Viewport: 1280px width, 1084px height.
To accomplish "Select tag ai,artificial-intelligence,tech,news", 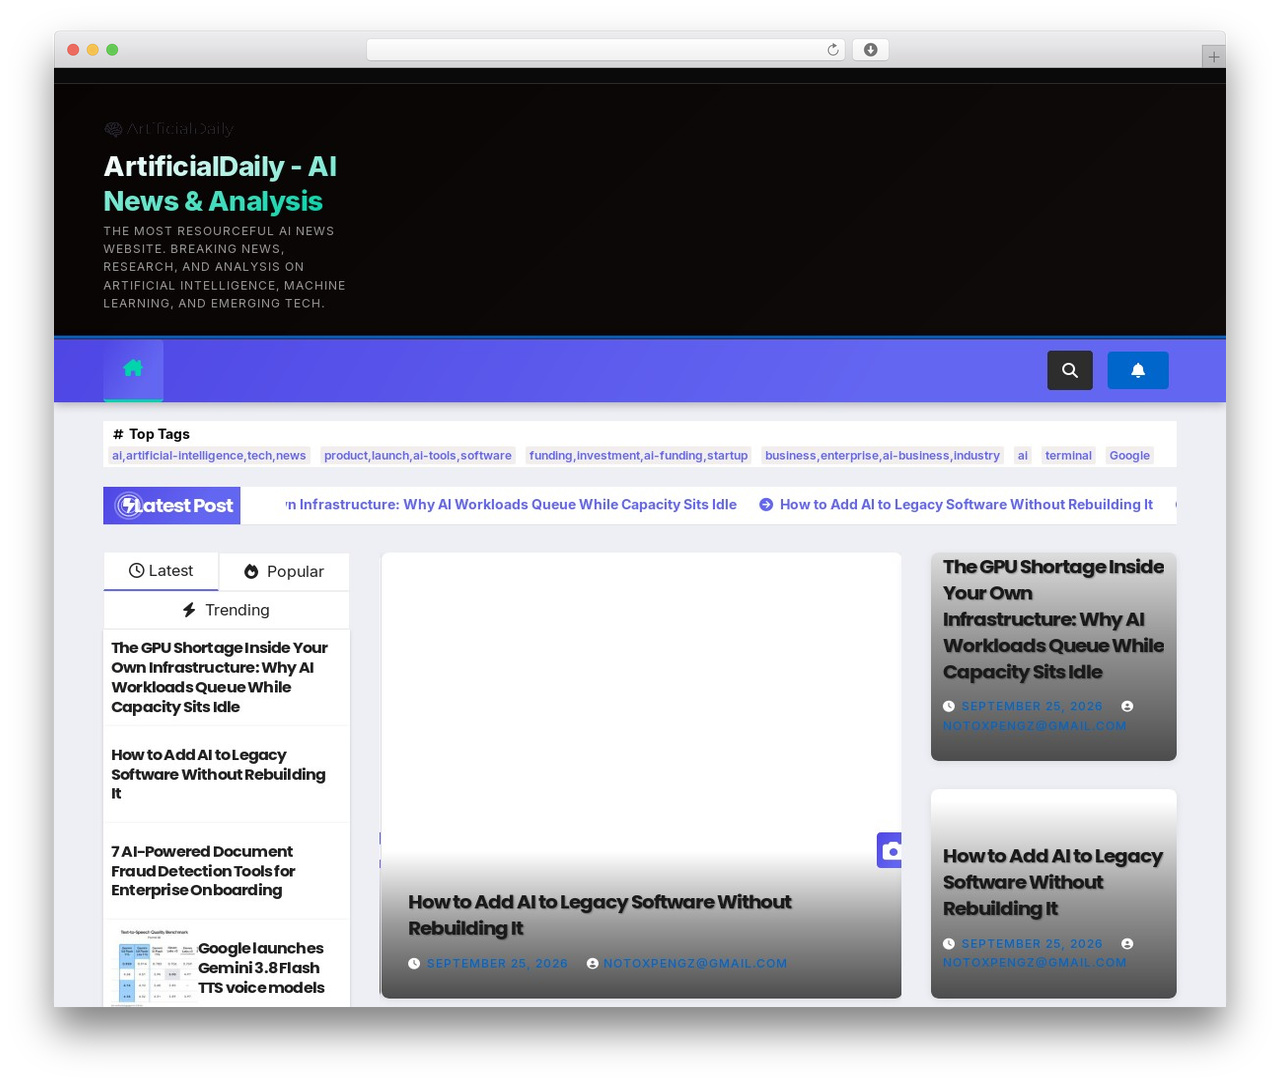I will pyautogui.click(x=209, y=456).
